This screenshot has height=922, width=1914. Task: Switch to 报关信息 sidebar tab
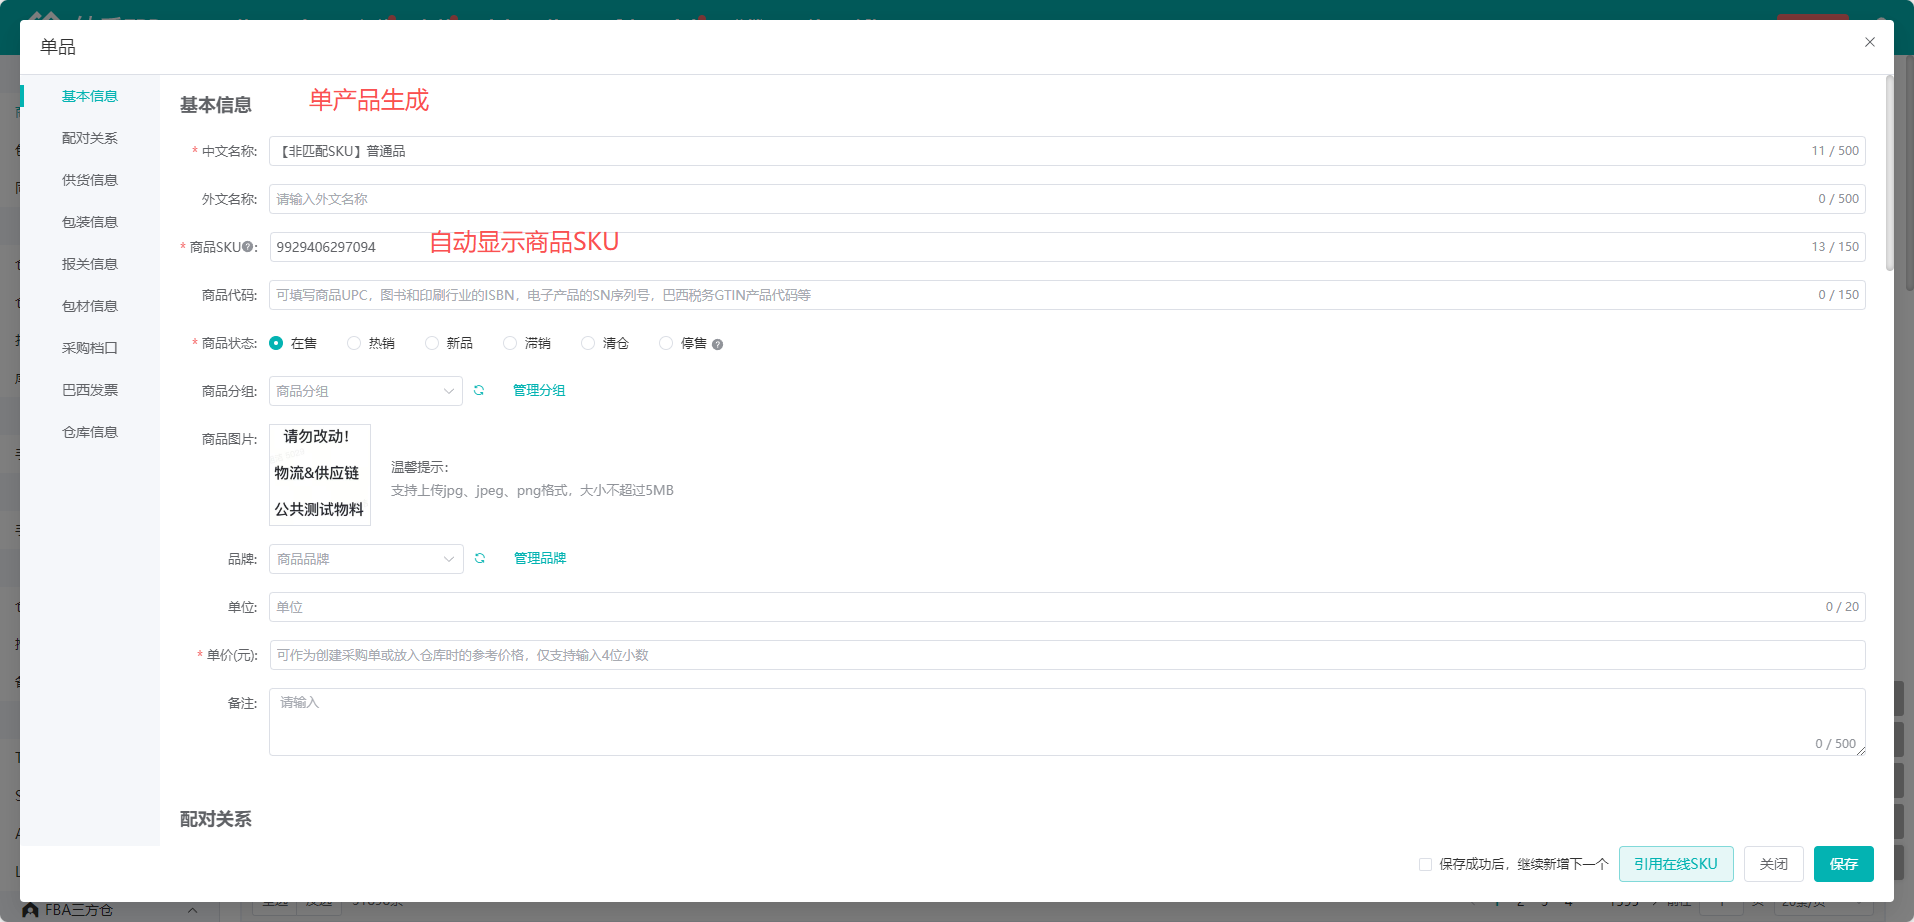pos(90,264)
